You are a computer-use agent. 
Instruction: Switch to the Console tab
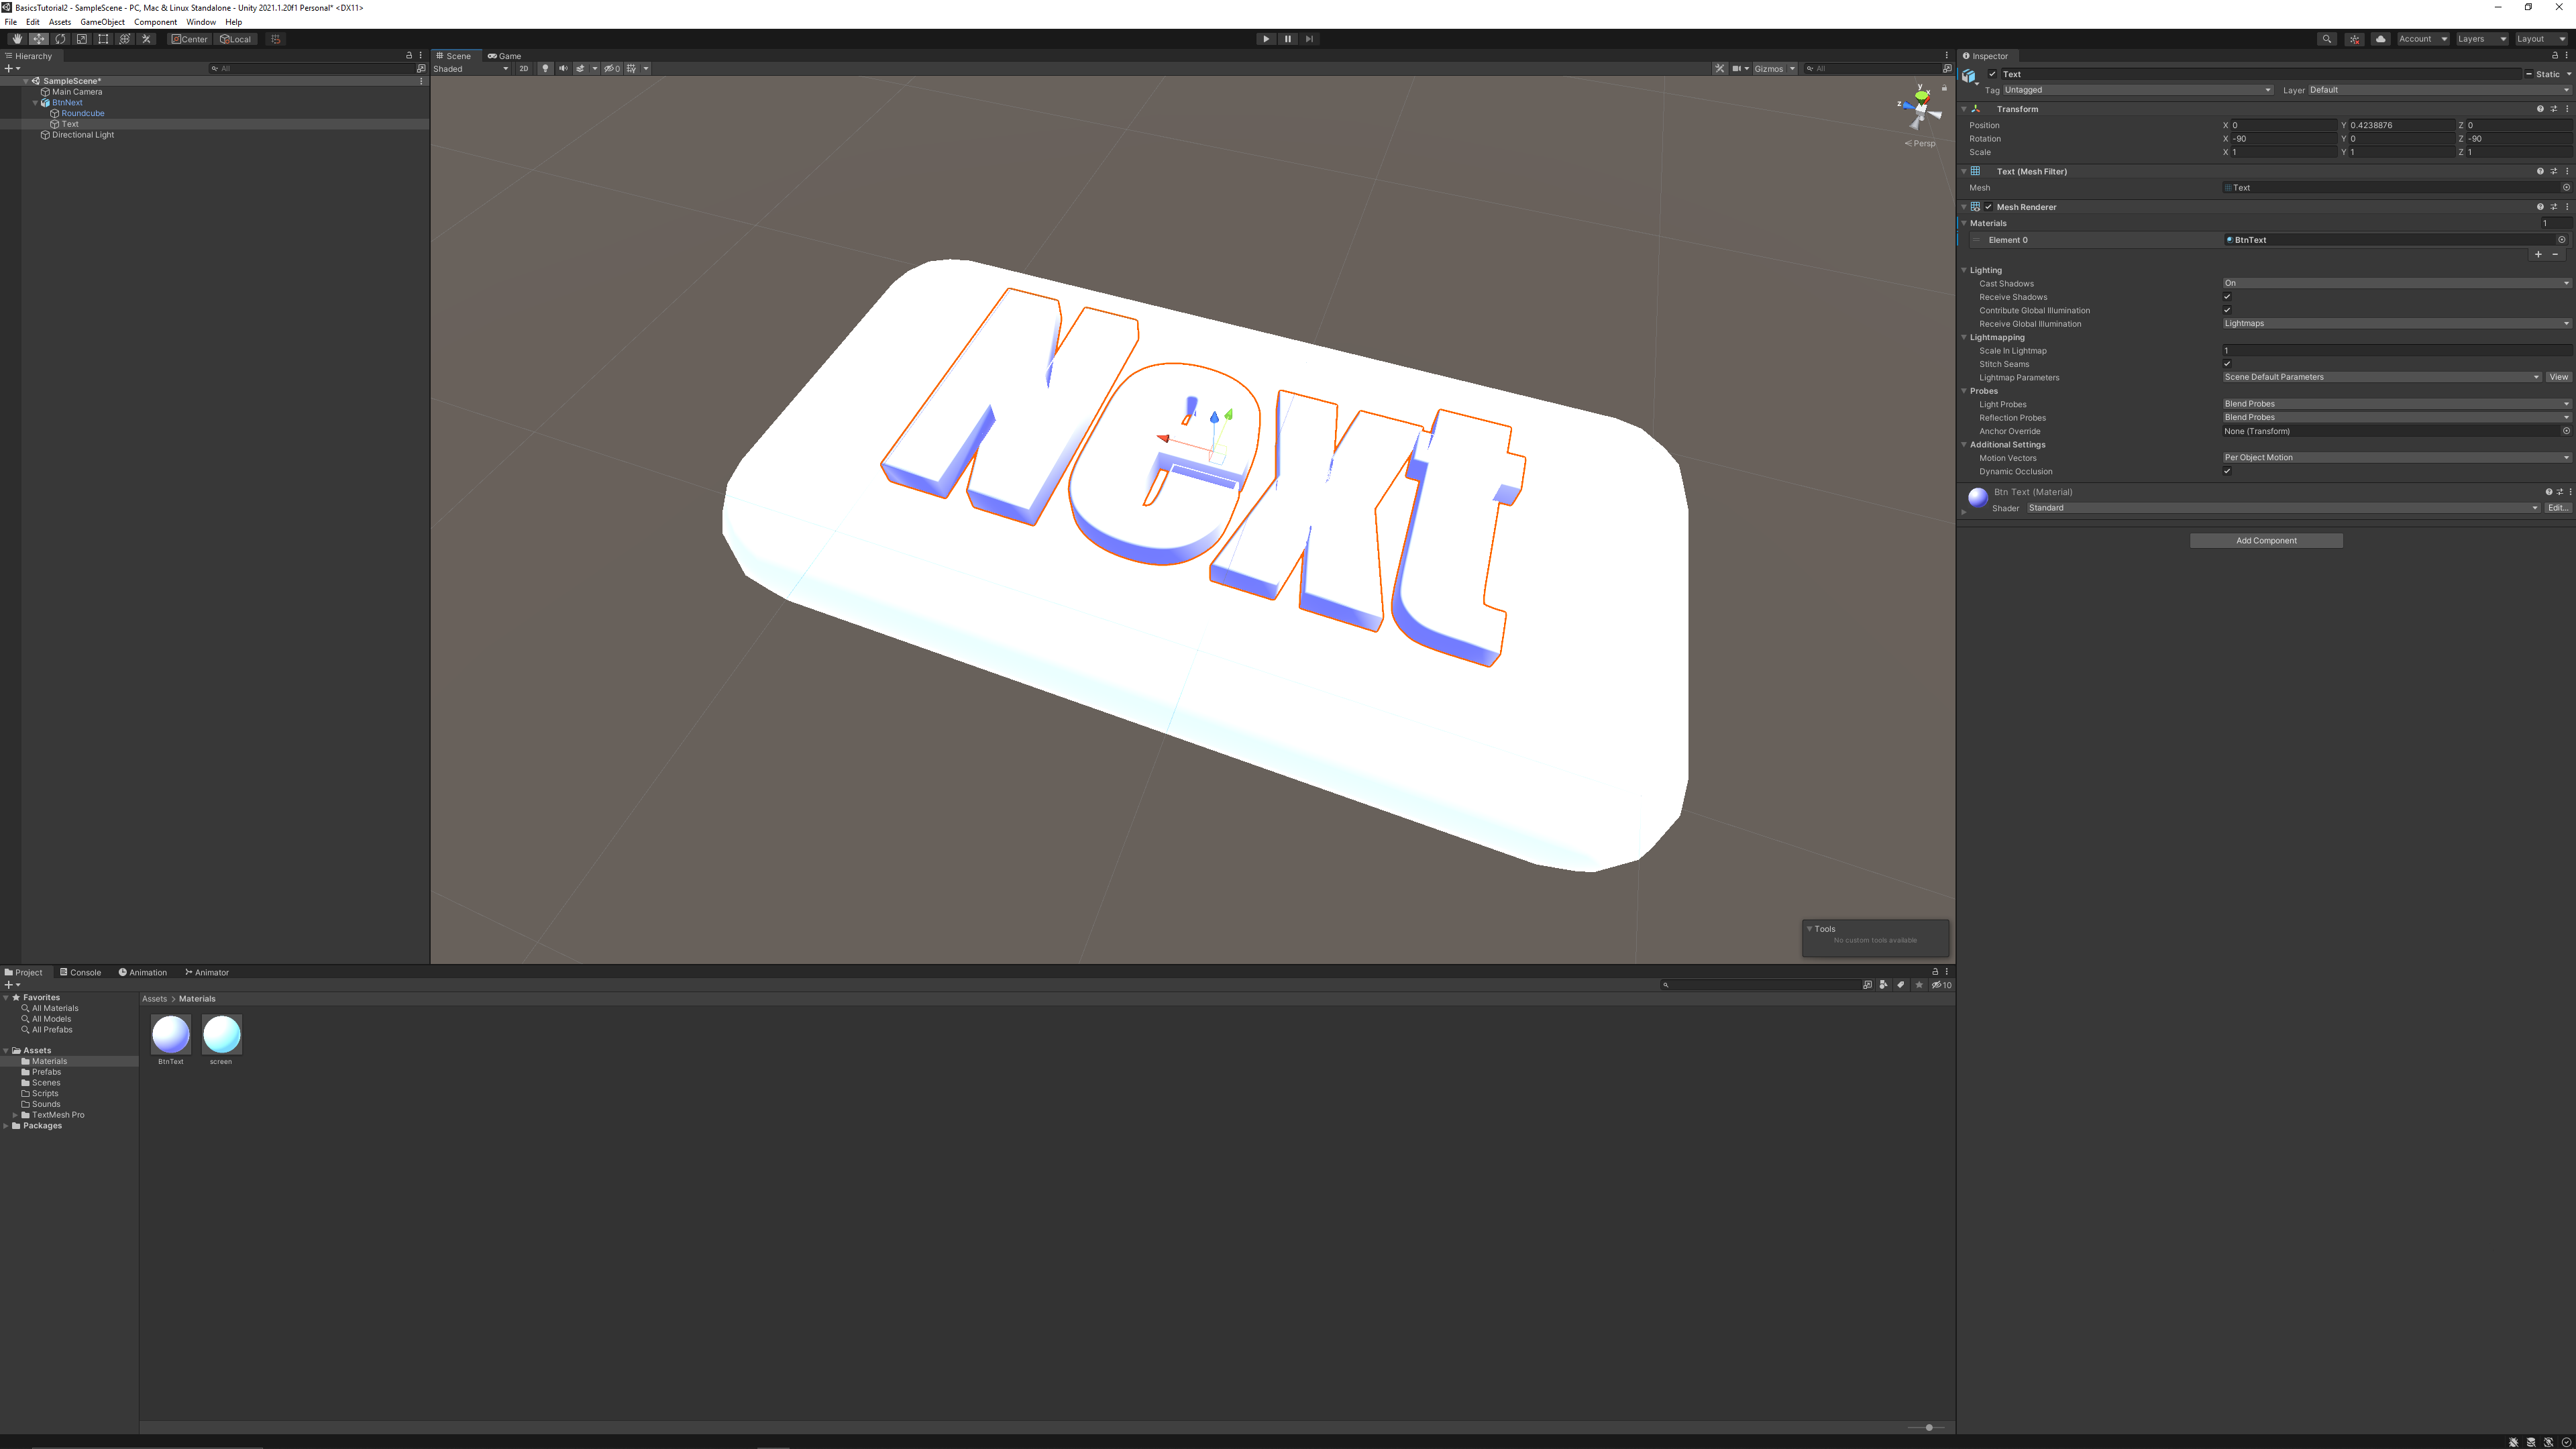click(x=80, y=972)
